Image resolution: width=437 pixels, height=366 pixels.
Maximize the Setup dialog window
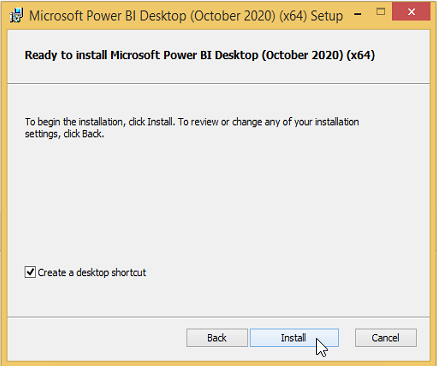pyautogui.click(x=381, y=12)
